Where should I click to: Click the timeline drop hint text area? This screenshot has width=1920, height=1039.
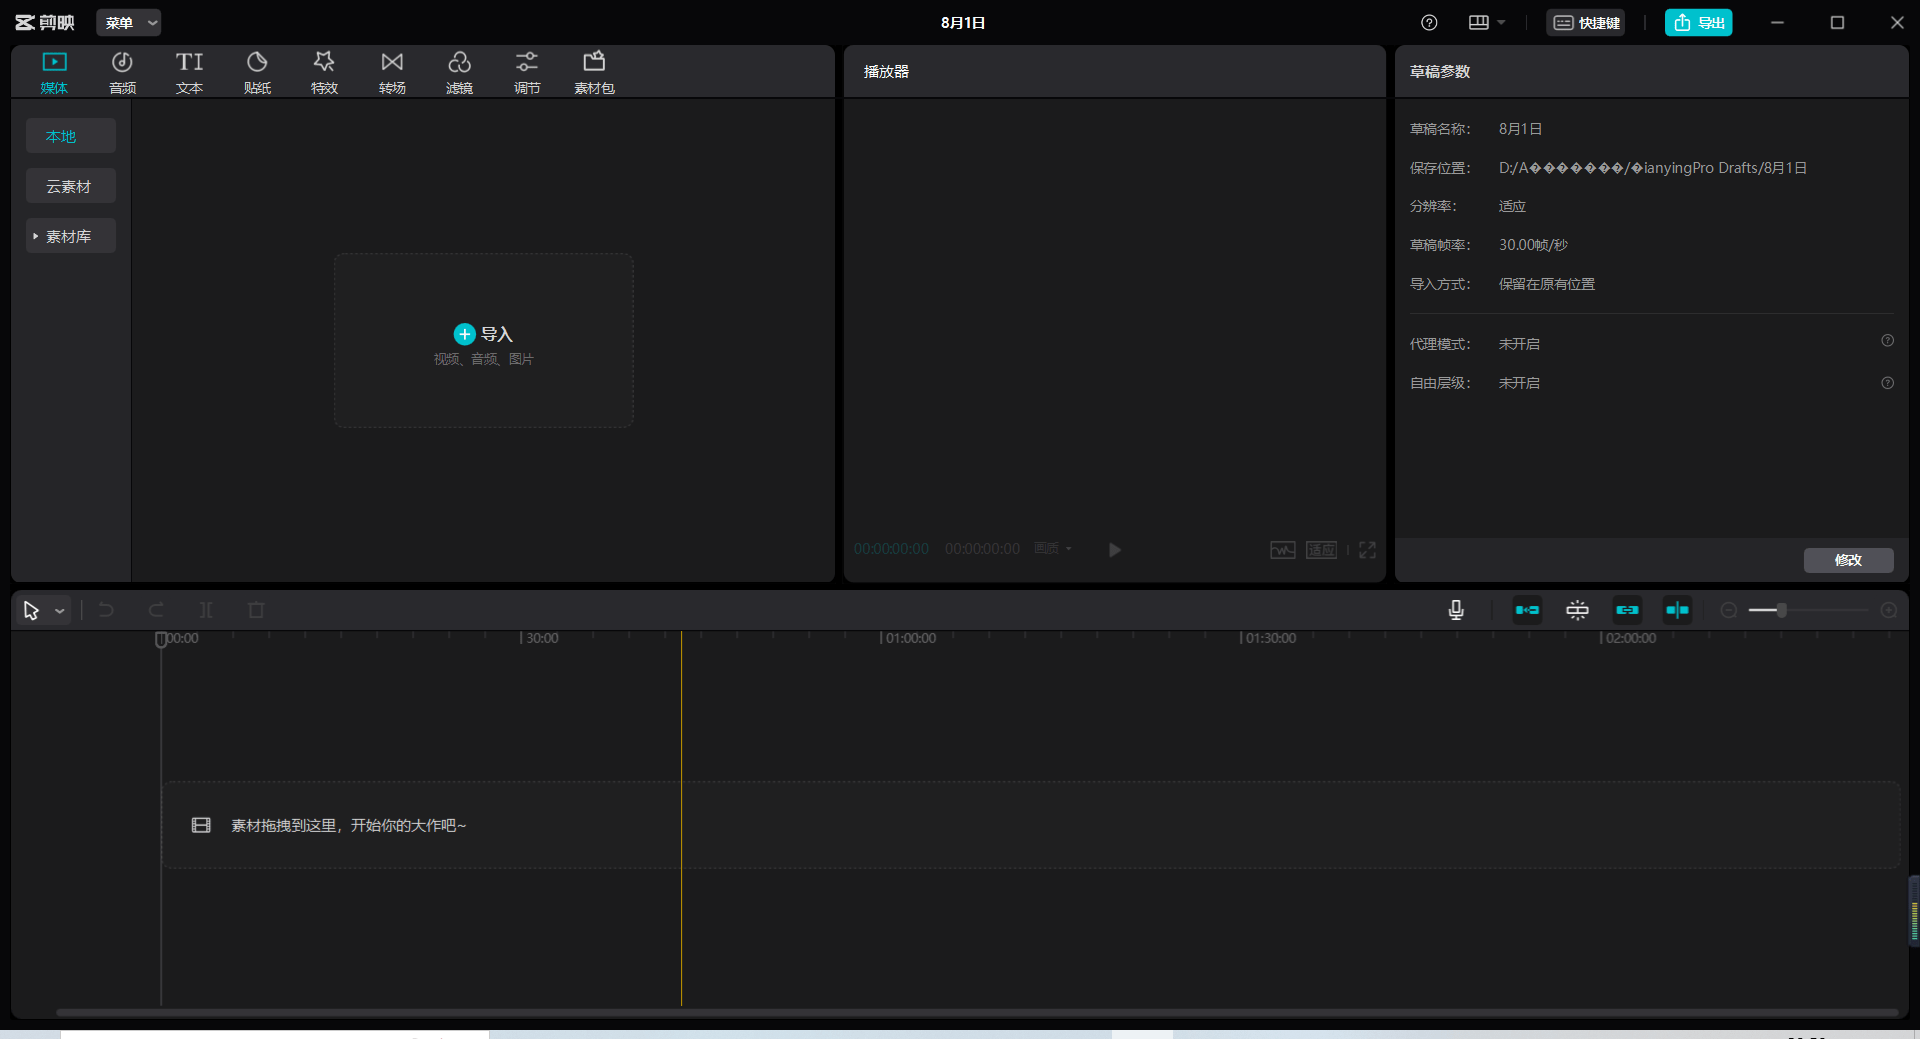(349, 825)
